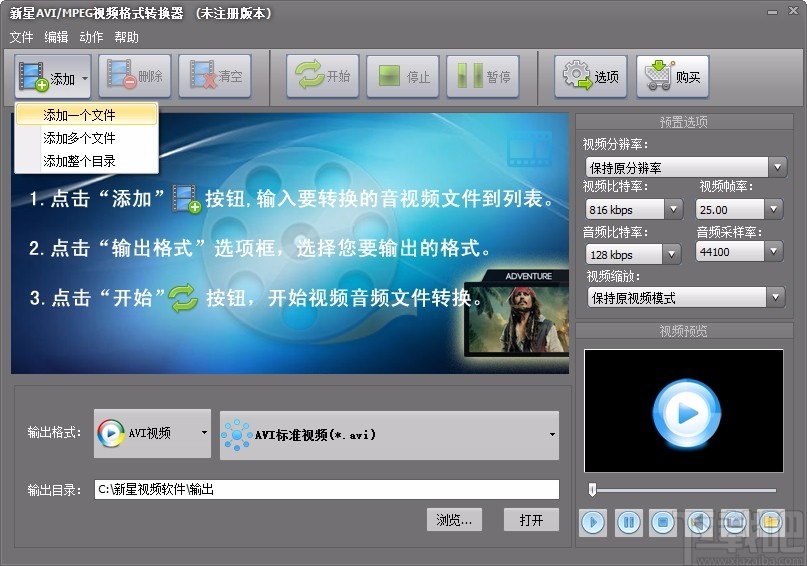The image size is (807, 566).
Task: Open the AVI视频 output format category dropdown
Action: pyautogui.click(x=152, y=433)
